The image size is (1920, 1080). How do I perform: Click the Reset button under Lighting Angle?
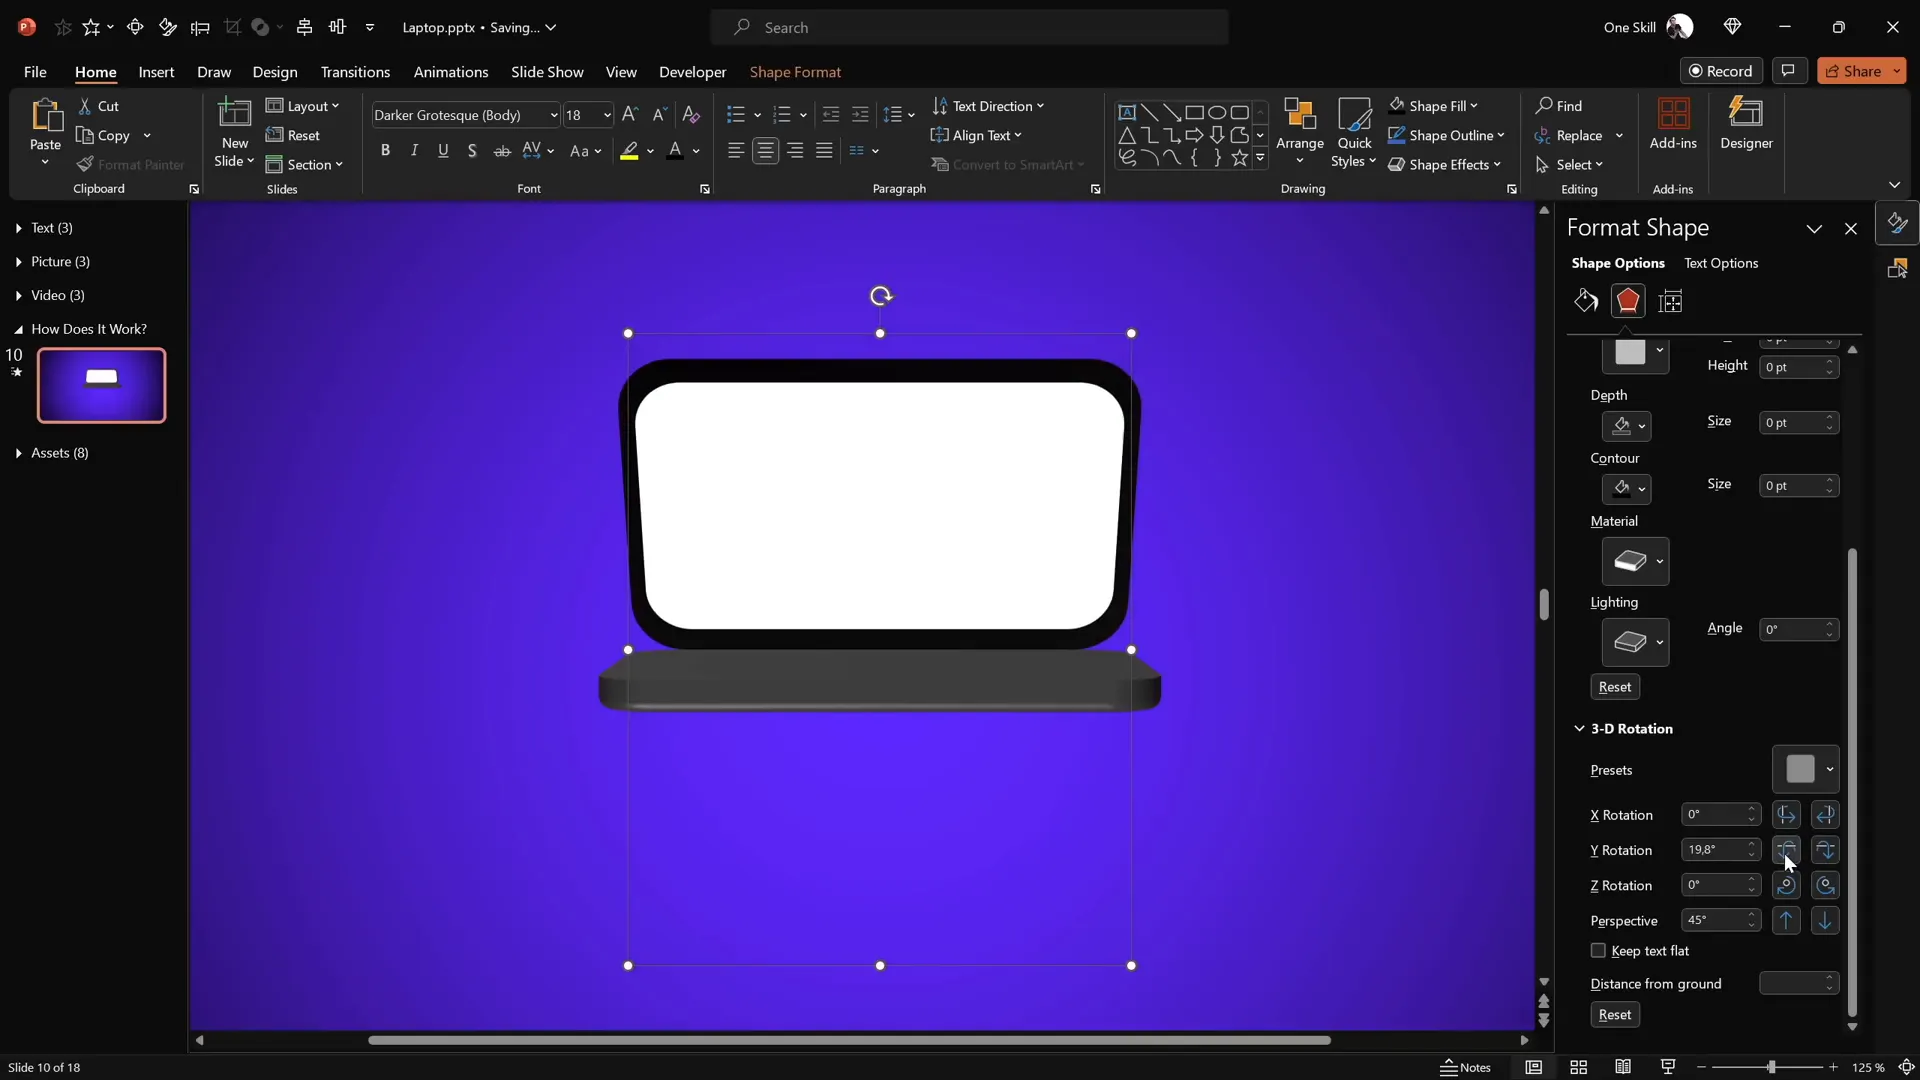[1614, 687]
